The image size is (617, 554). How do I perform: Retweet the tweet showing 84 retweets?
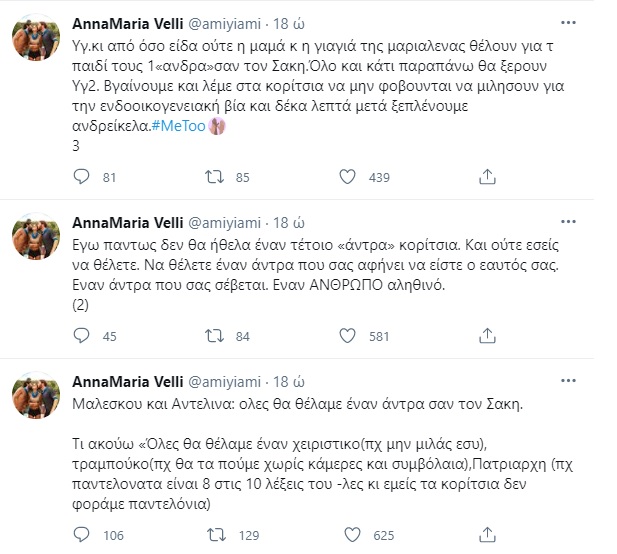point(214,336)
